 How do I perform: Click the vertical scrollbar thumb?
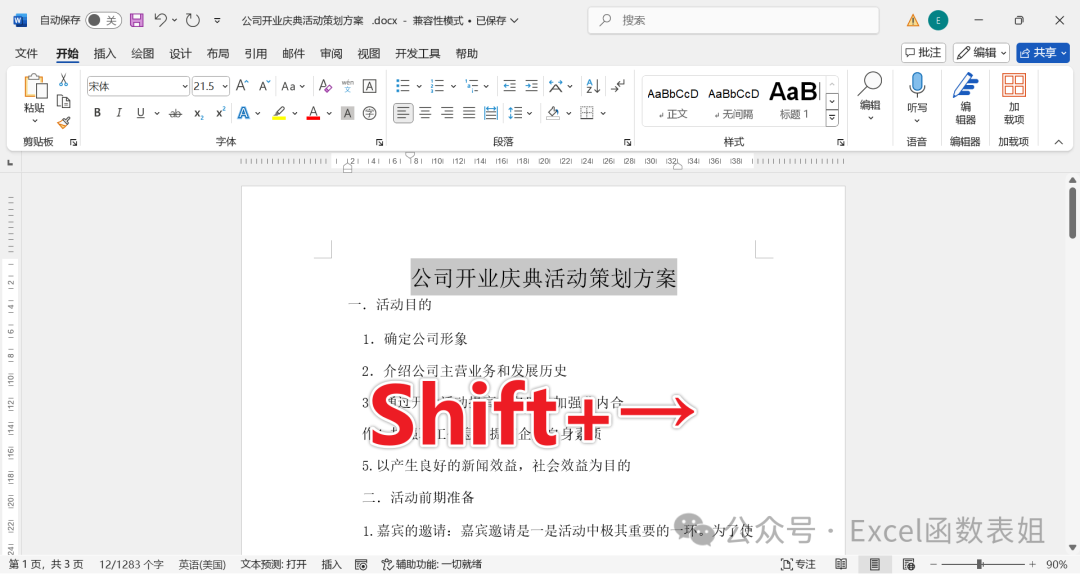[x=1072, y=212]
